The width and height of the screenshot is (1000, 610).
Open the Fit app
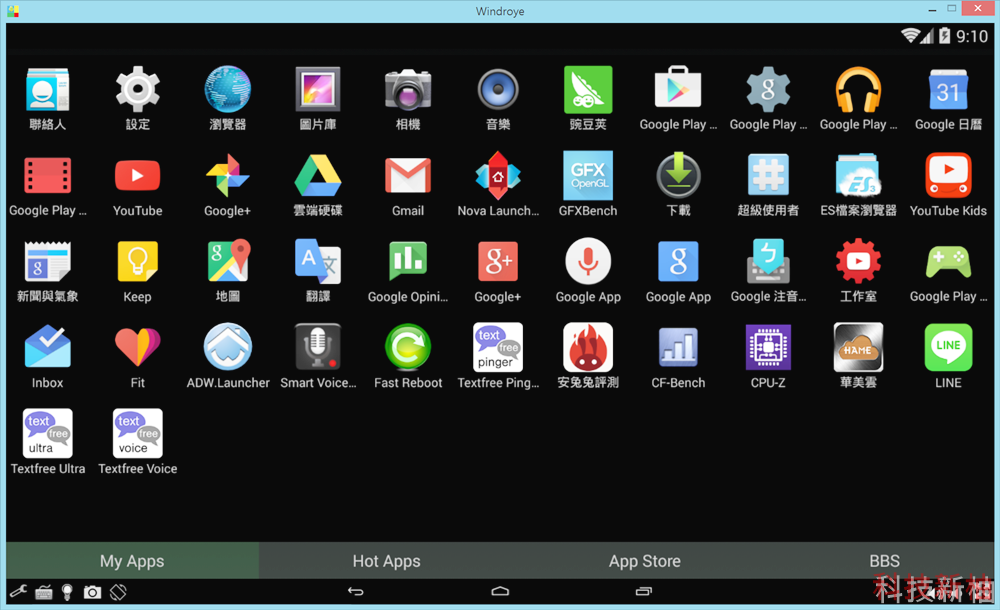137,346
